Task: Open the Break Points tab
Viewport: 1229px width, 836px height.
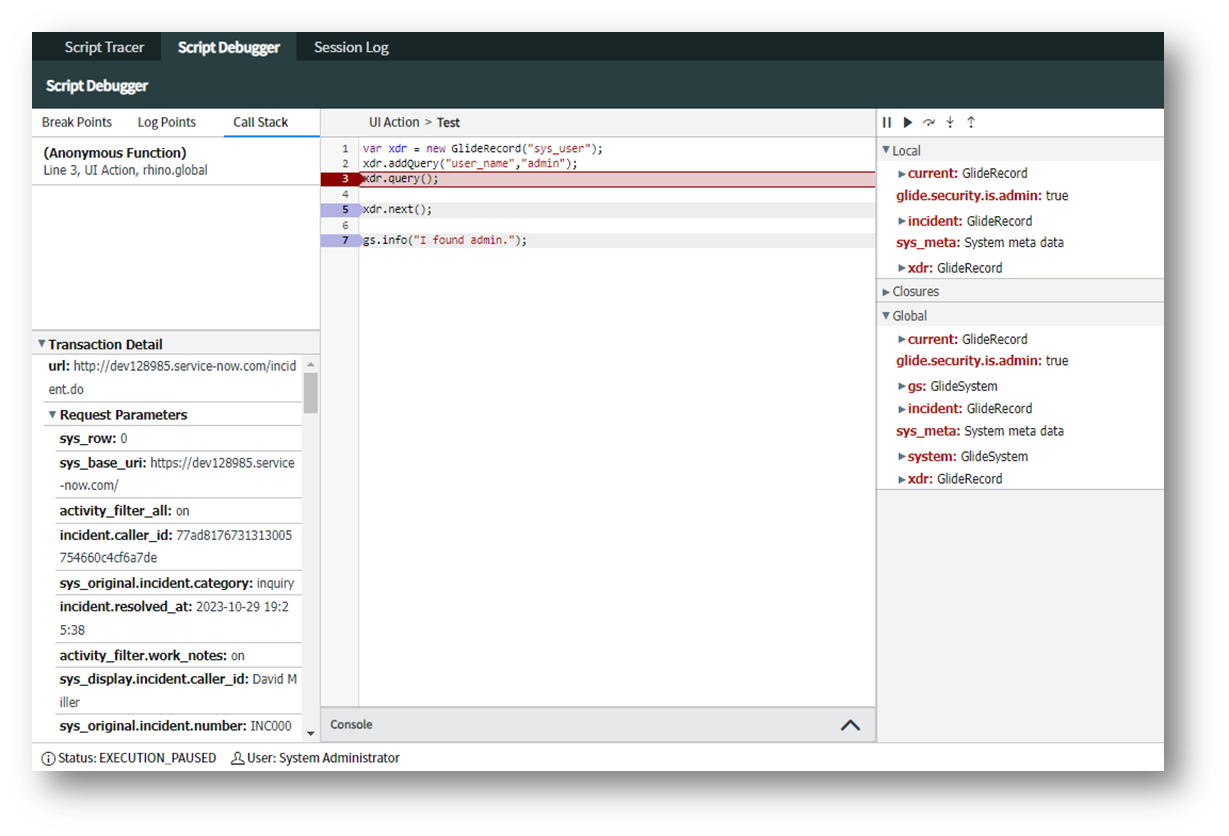Action: [x=76, y=122]
